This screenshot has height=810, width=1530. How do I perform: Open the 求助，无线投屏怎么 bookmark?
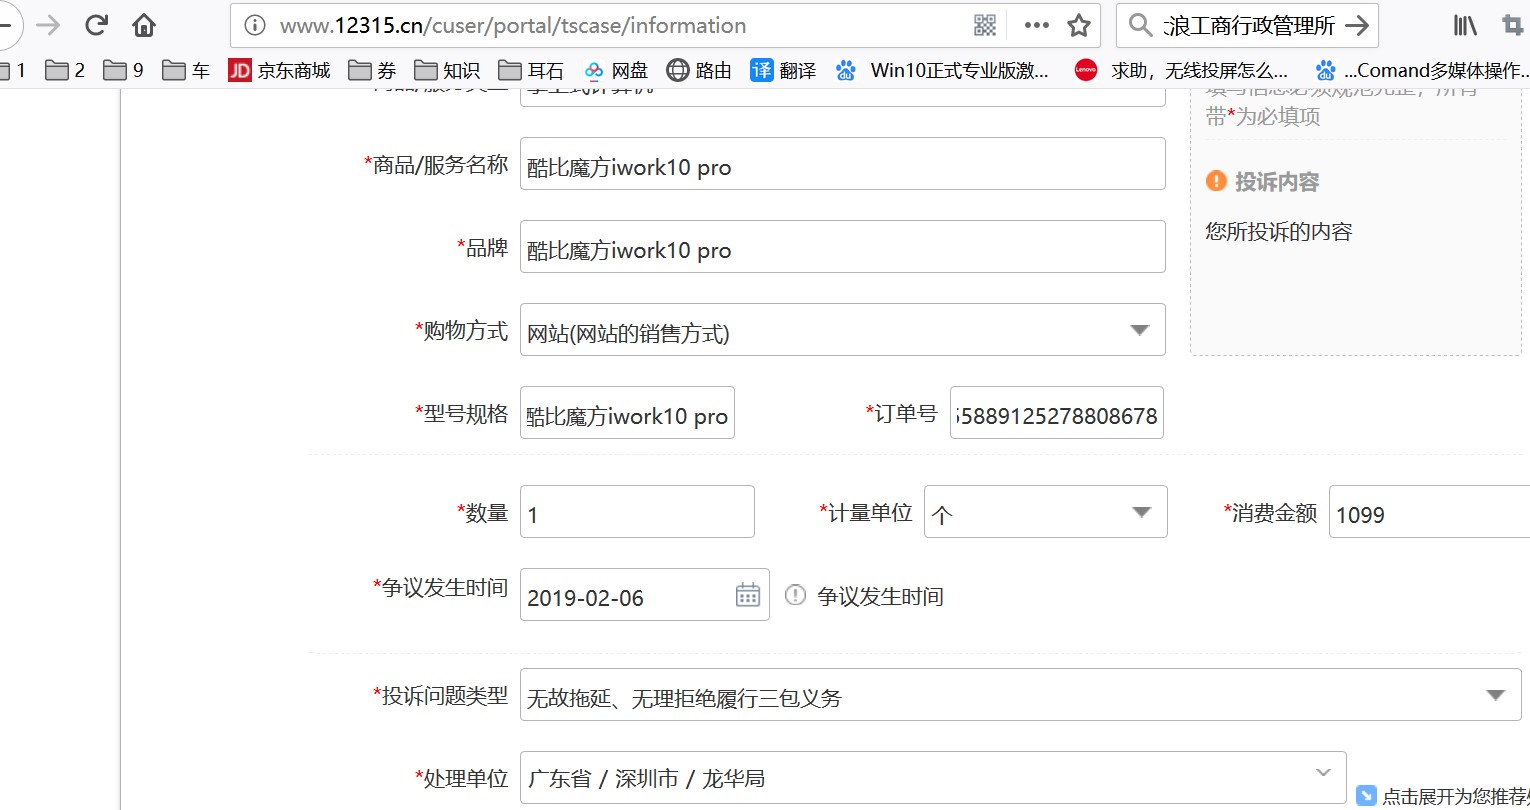click(x=1181, y=70)
